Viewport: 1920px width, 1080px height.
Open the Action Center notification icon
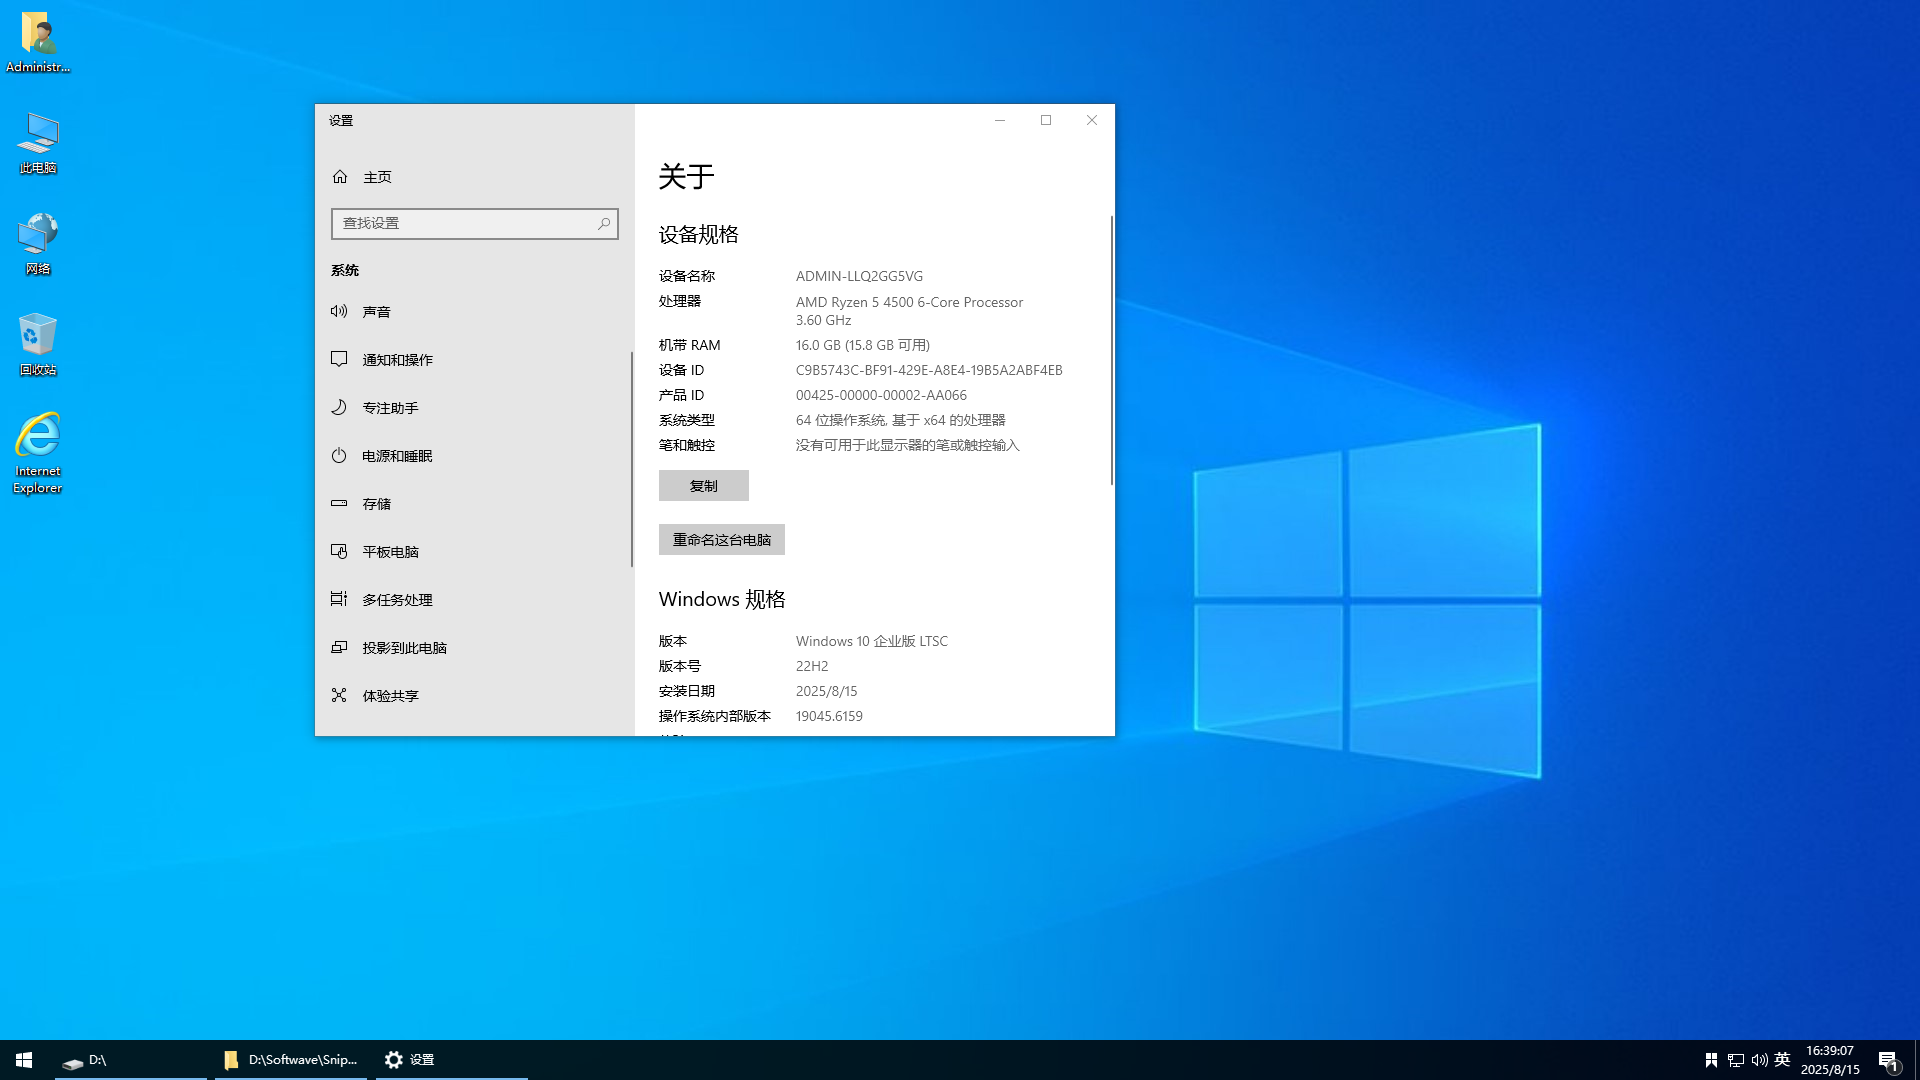[x=1889, y=1059]
